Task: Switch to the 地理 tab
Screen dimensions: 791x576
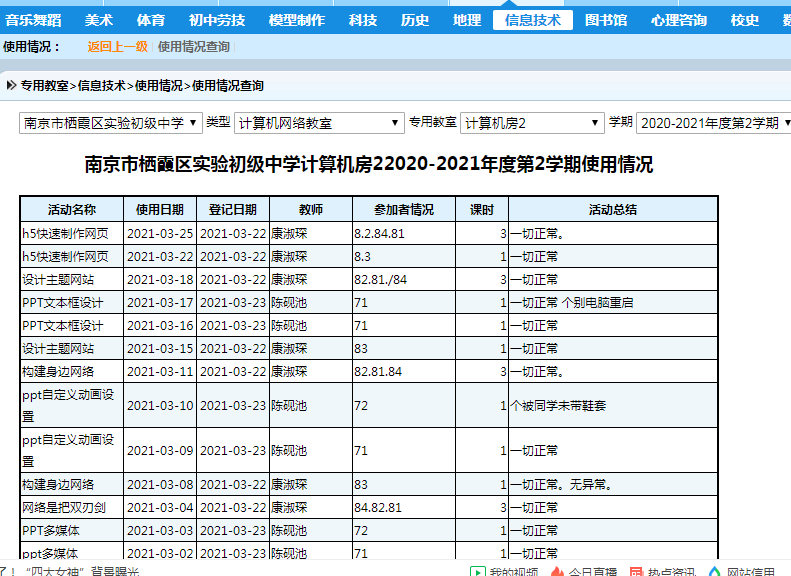Action: 467,20
